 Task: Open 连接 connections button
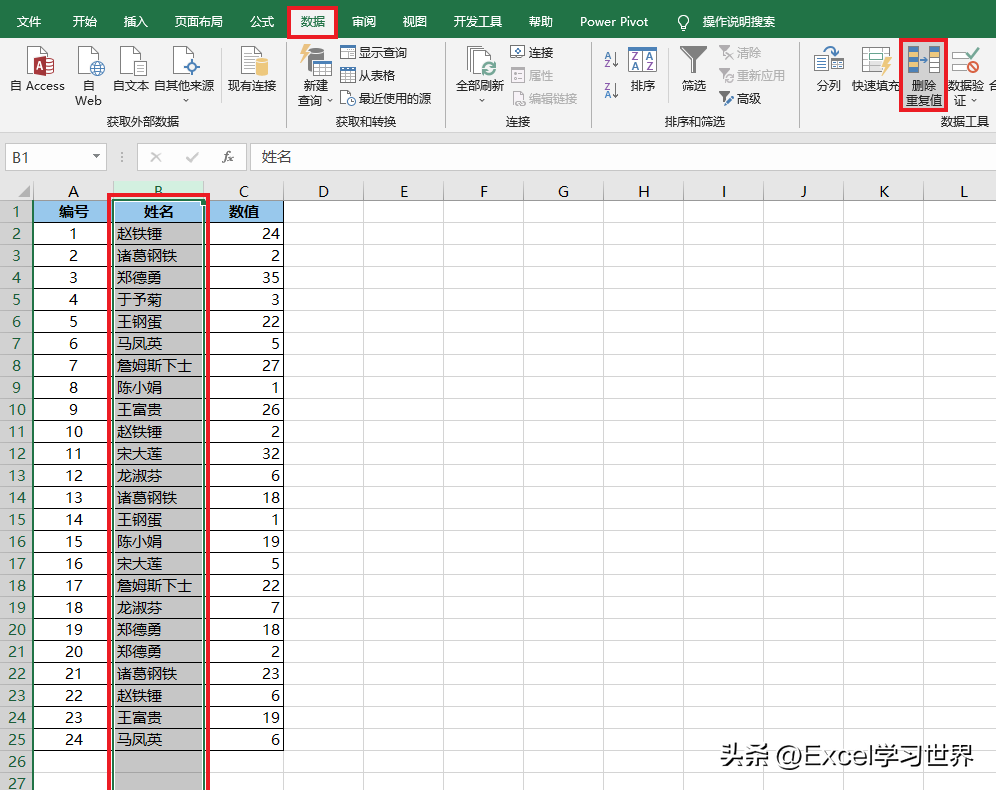(532, 52)
